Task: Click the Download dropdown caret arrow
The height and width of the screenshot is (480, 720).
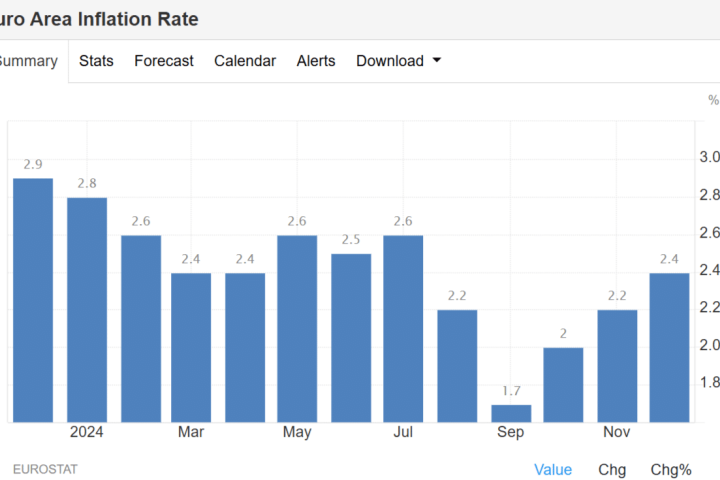Action: tap(436, 61)
